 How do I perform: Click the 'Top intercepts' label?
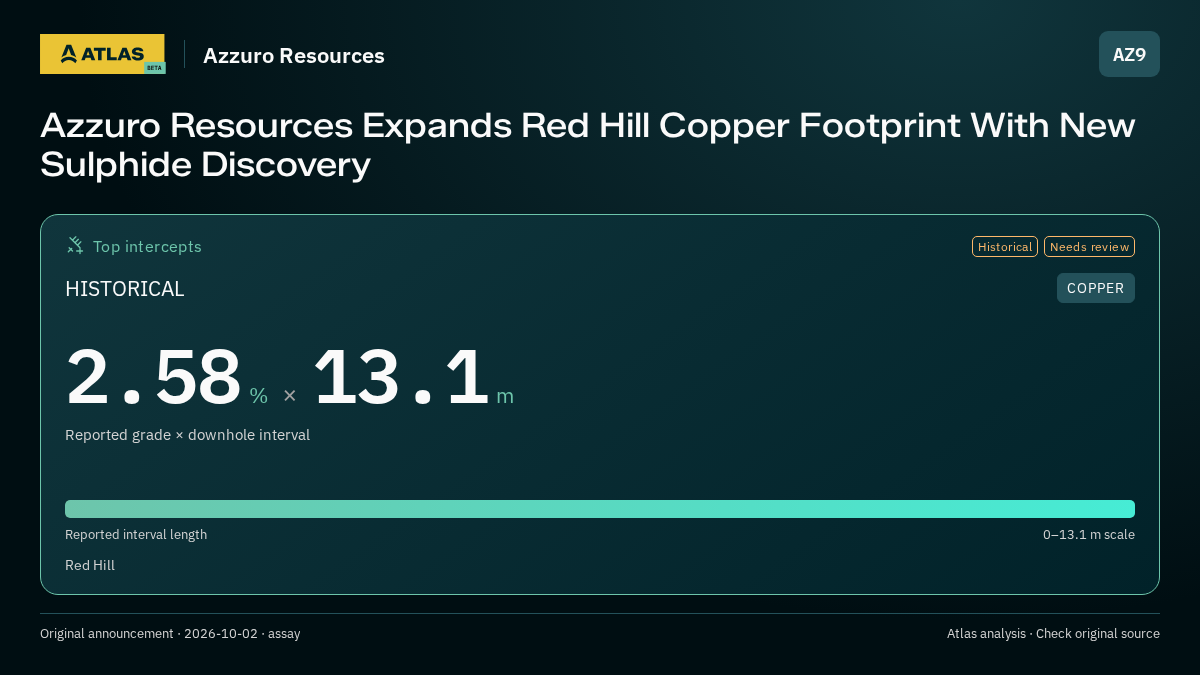[x=147, y=246]
